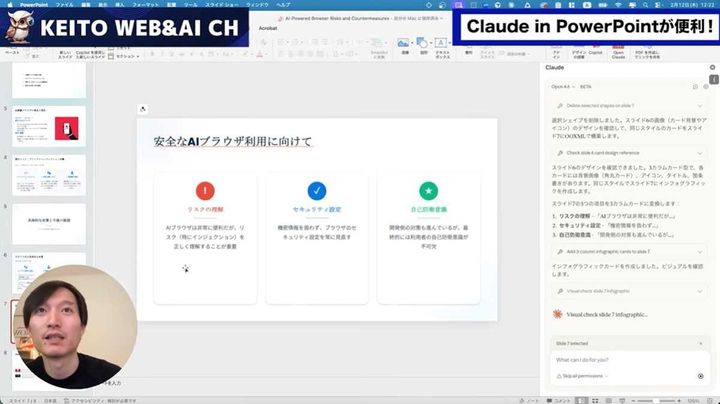Open the ファイル menu
720x404 pixels.
click(x=64, y=5)
